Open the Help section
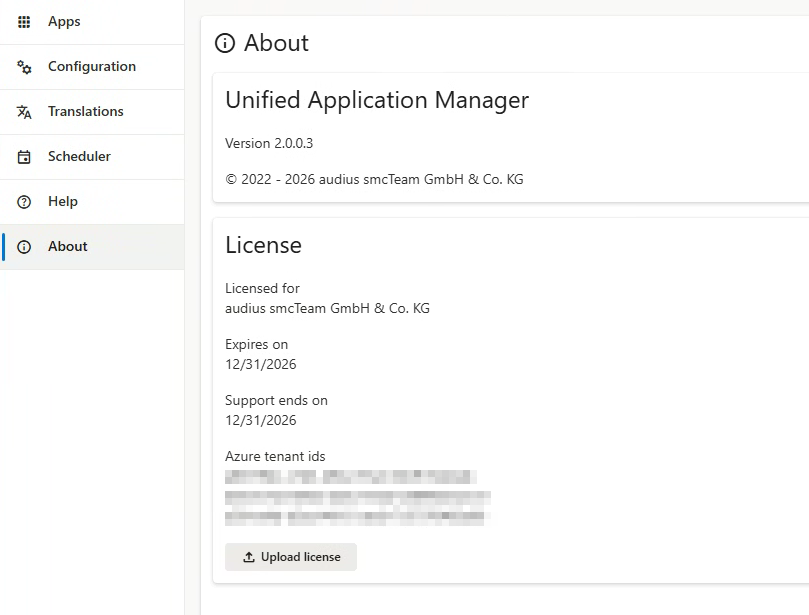This screenshot has width=809, height=615. coord(92,202)
